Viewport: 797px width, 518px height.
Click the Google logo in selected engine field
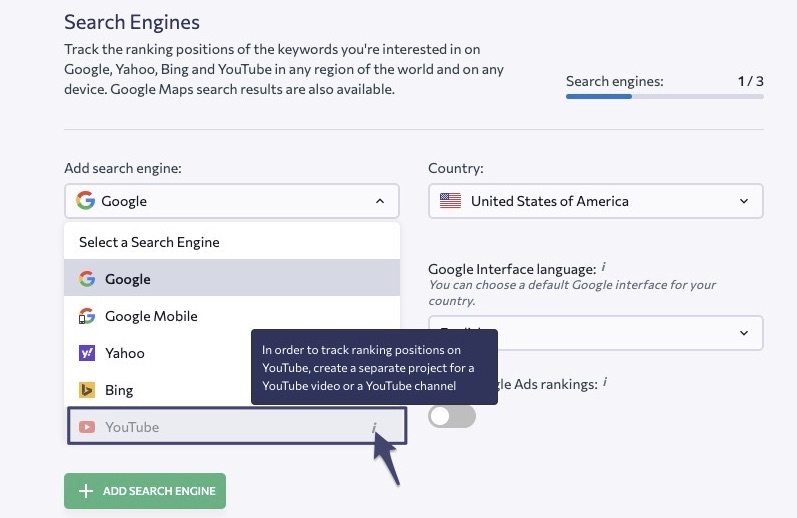pos(85,200)
